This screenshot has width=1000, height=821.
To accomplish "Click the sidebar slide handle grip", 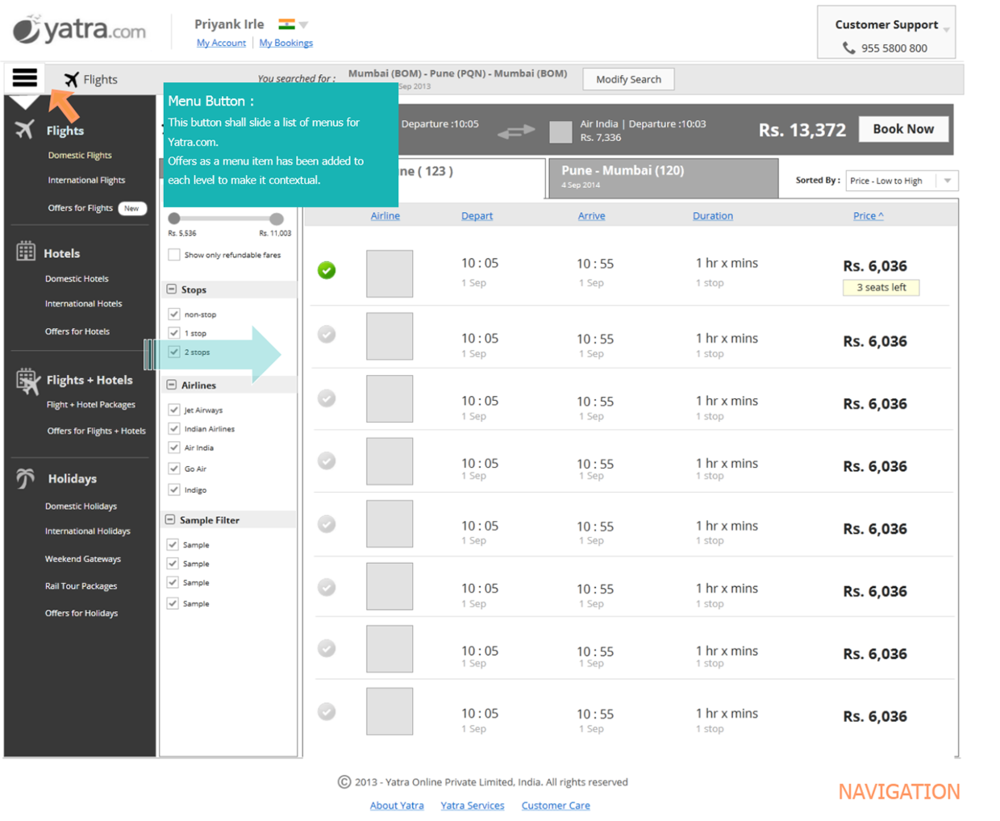I will click(148, 353).
